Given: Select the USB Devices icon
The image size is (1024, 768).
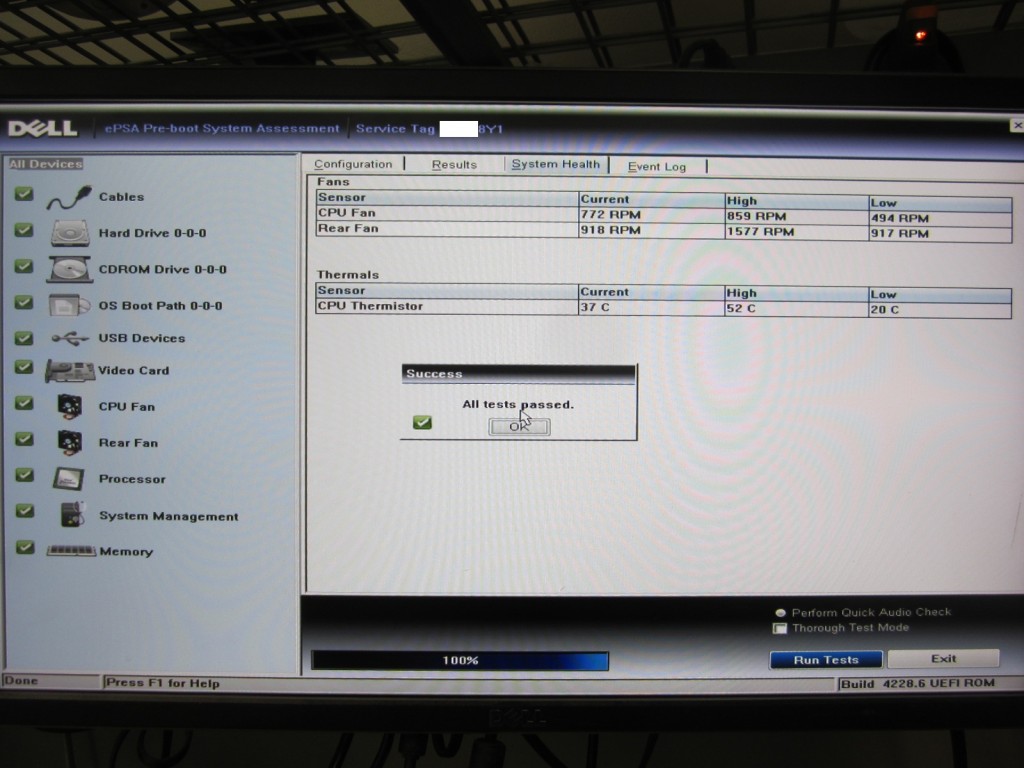Looking at the screenshot, I should [69, 338].
